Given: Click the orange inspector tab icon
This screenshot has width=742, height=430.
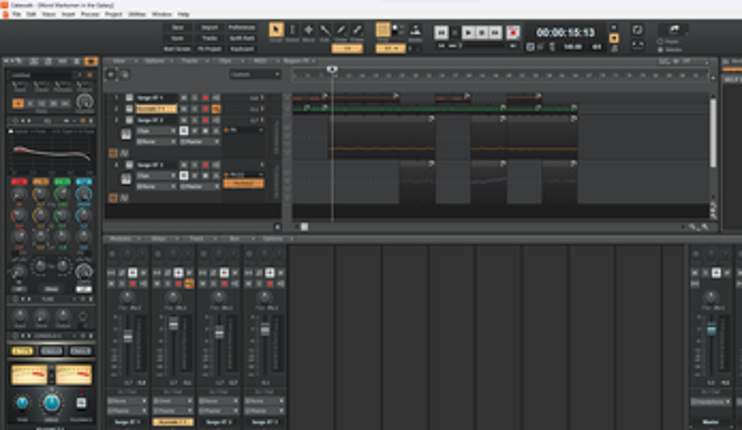Looking at the screenshot, I should (x=90, y=61).
